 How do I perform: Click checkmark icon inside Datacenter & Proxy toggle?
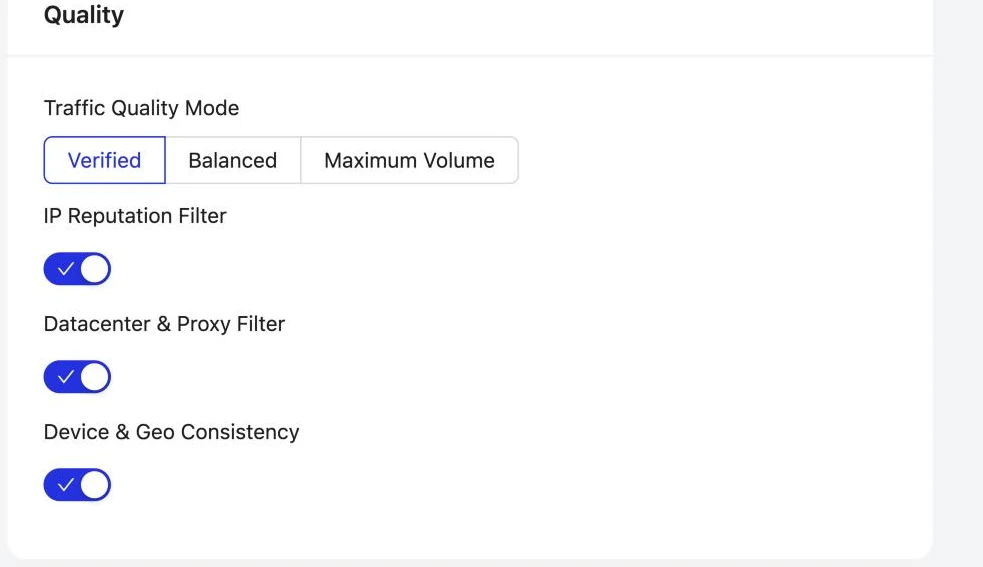tap(65, 377)
